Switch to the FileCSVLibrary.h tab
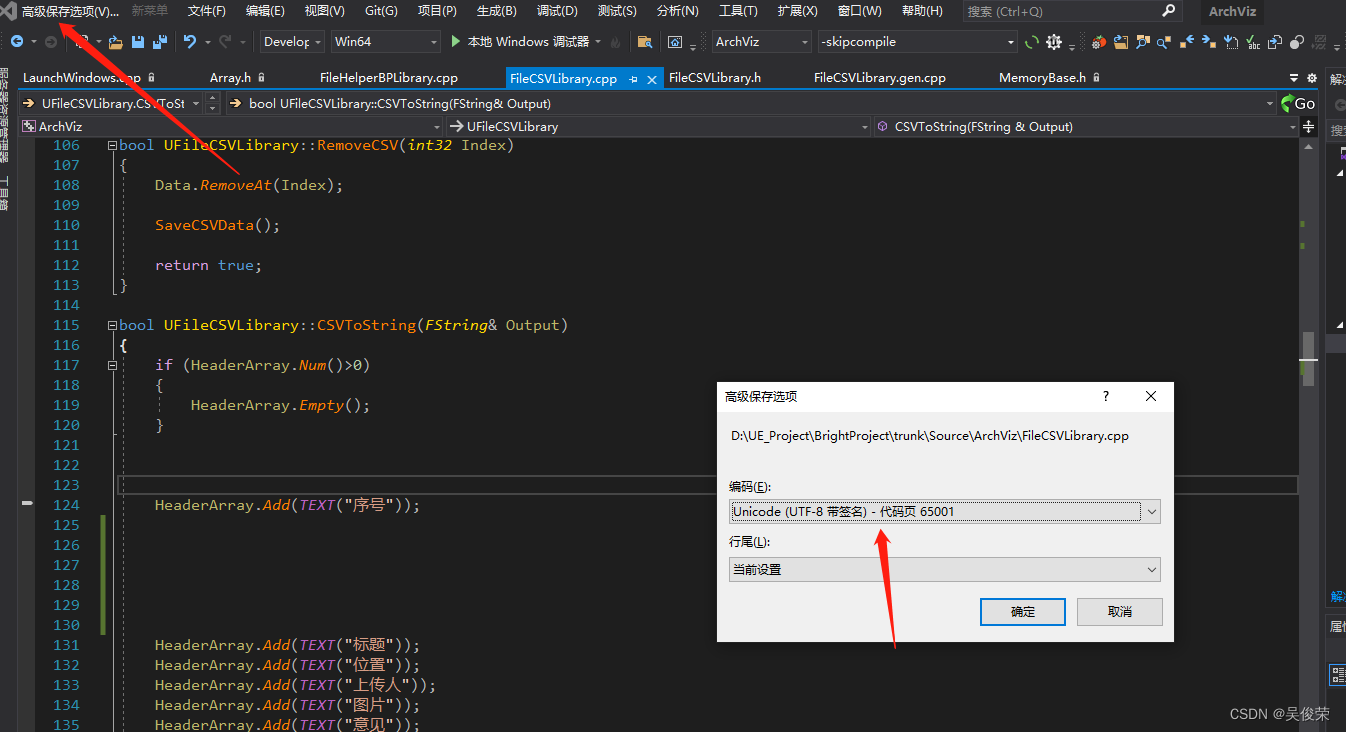 [715, 78]
